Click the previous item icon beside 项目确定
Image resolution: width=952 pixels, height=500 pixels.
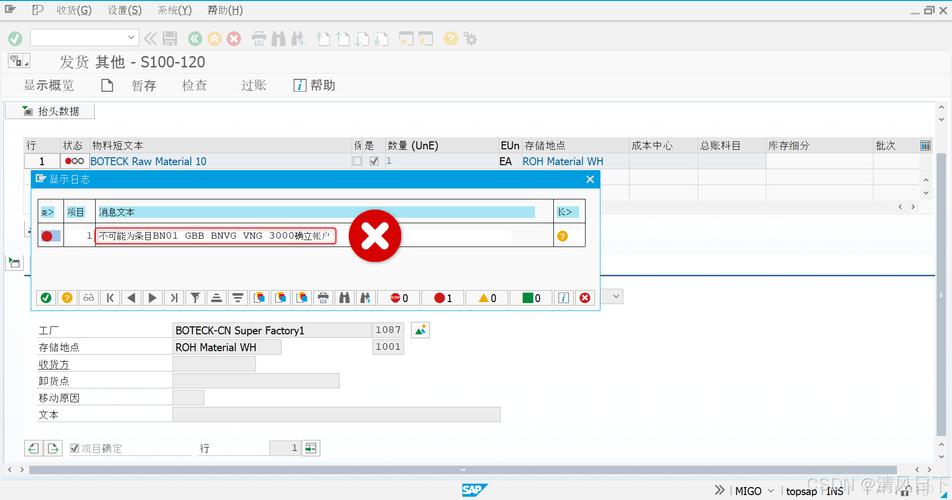coord(33,448)
